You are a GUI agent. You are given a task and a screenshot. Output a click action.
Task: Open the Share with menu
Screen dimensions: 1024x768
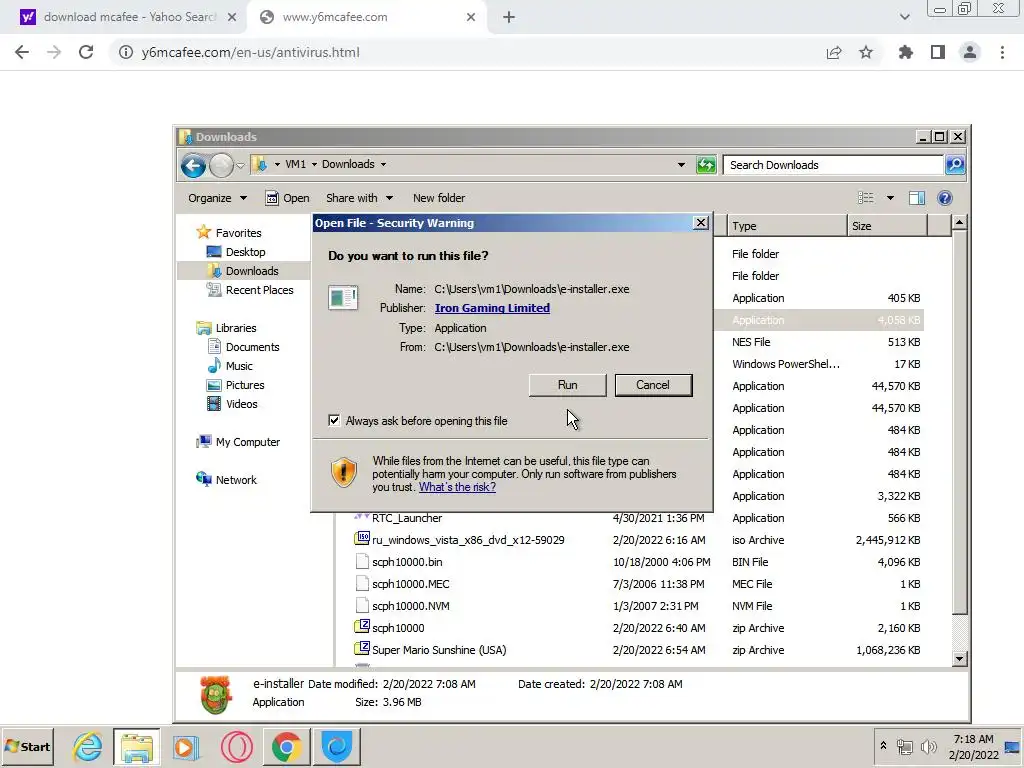click(x=359, y=198)
